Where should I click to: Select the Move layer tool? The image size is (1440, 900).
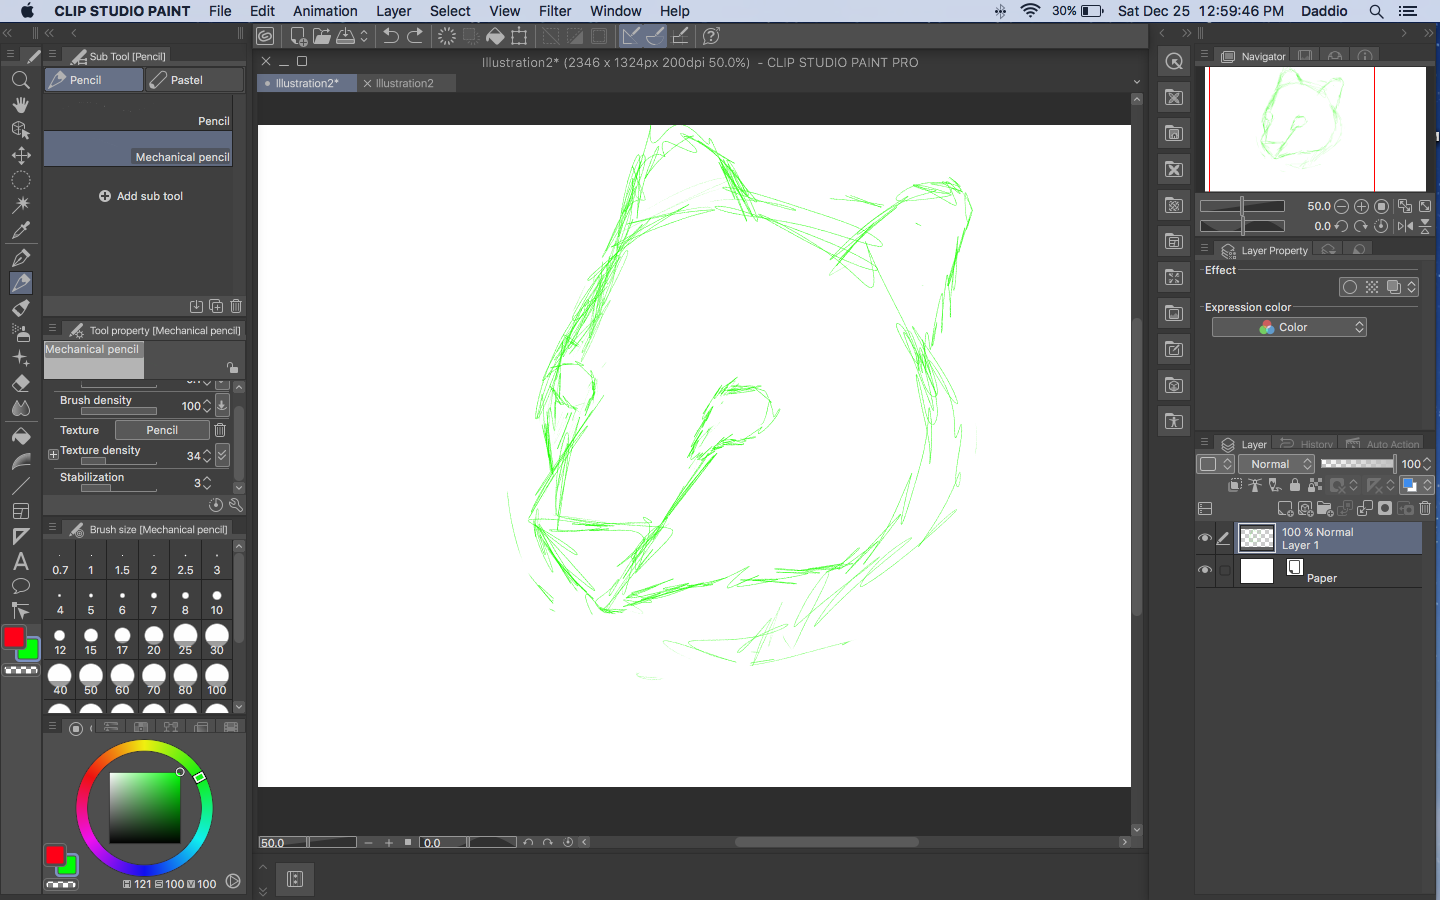20,155
